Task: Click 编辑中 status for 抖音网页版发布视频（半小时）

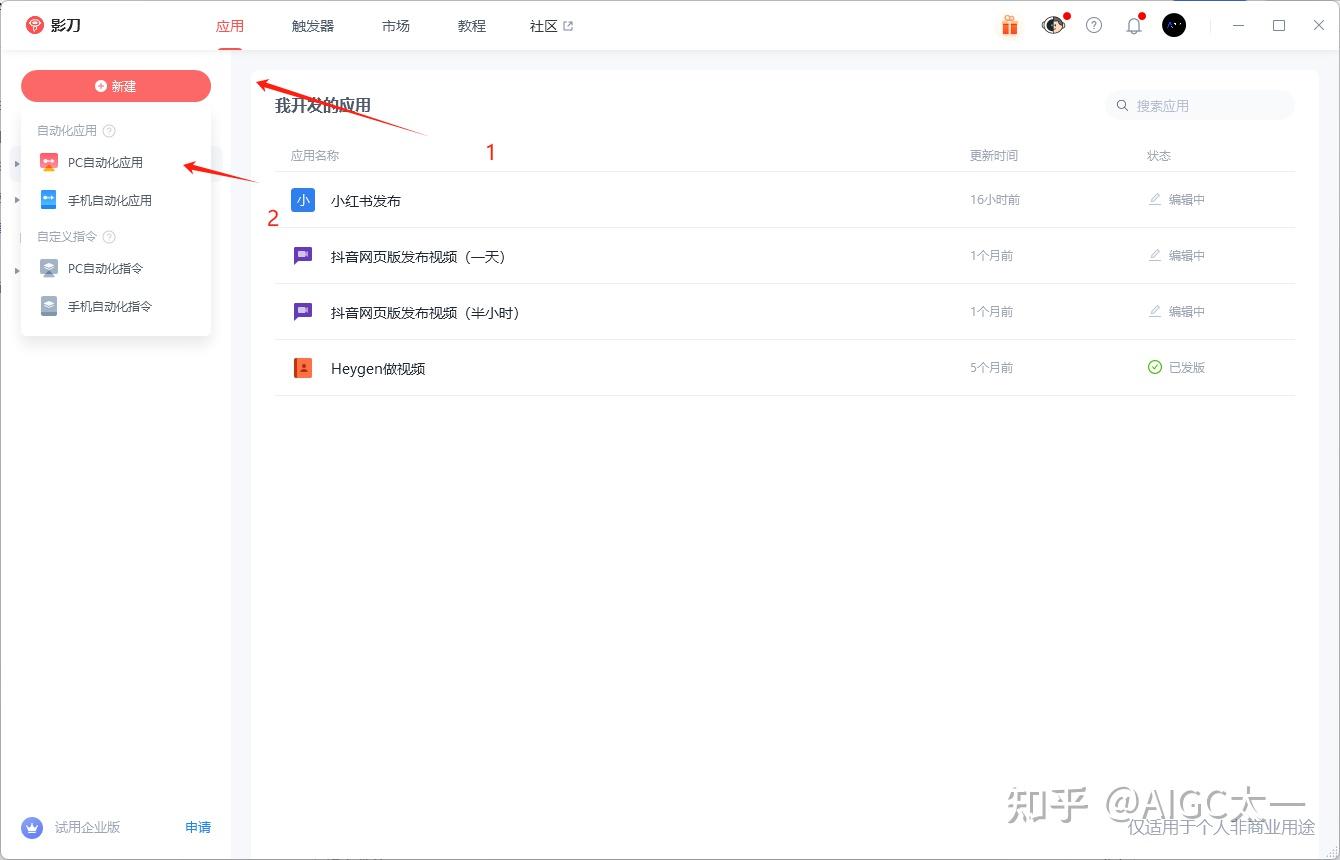Action: [x=1177, y=312]
